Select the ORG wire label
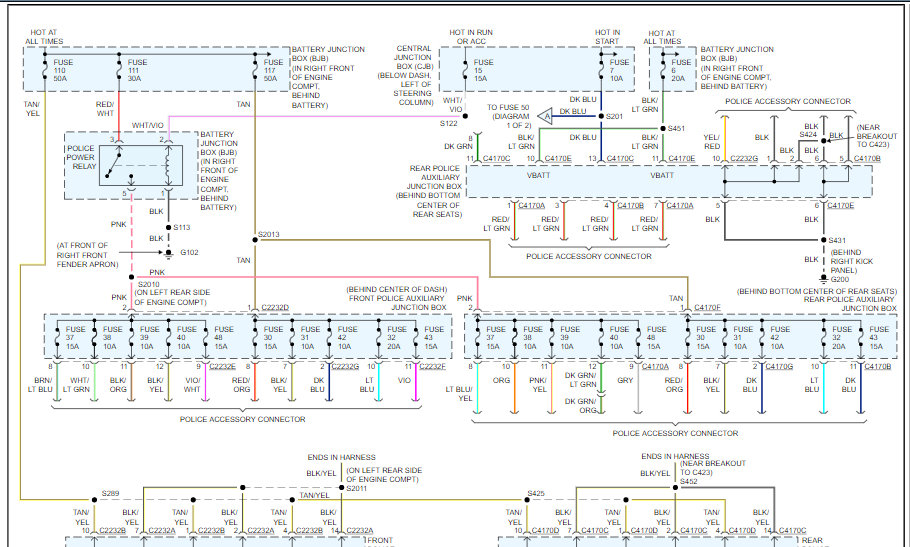Image resolution: width=910 pixels, height=547 pixels. (501, 381)
